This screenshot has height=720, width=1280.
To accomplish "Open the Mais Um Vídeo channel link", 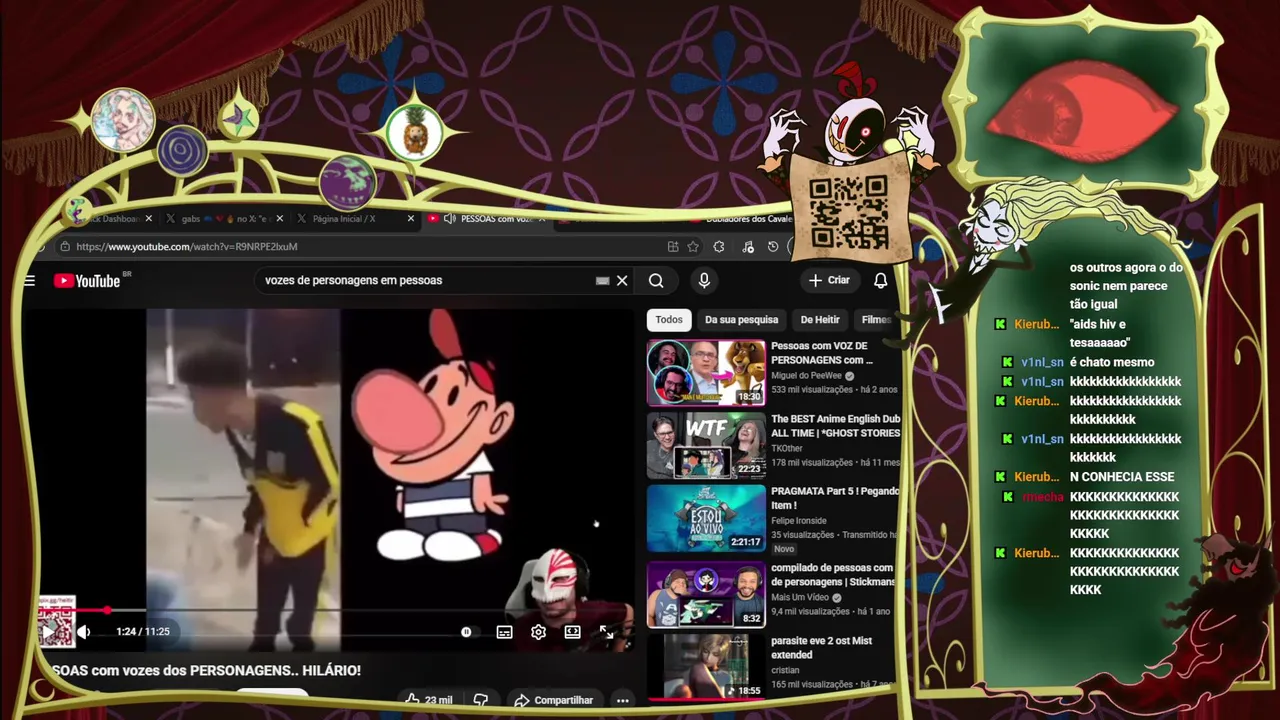I will tap(800, 597).
